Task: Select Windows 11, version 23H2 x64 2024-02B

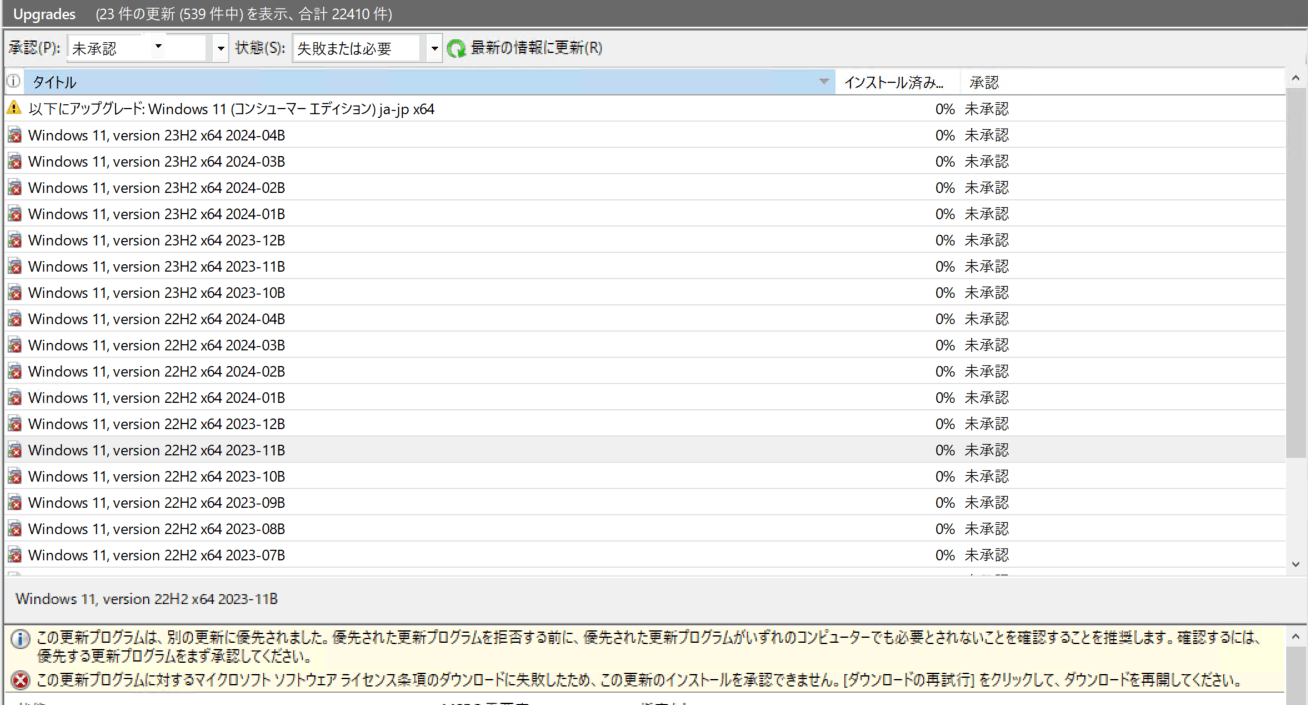Action: [x=645, y=187]
